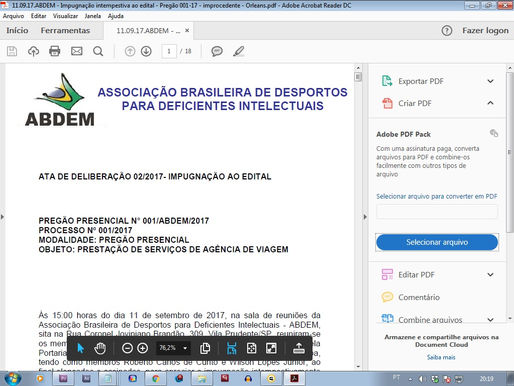Open the help question mark icon
This screenshot has width=514, height=386.
click(x=447, y=31)
